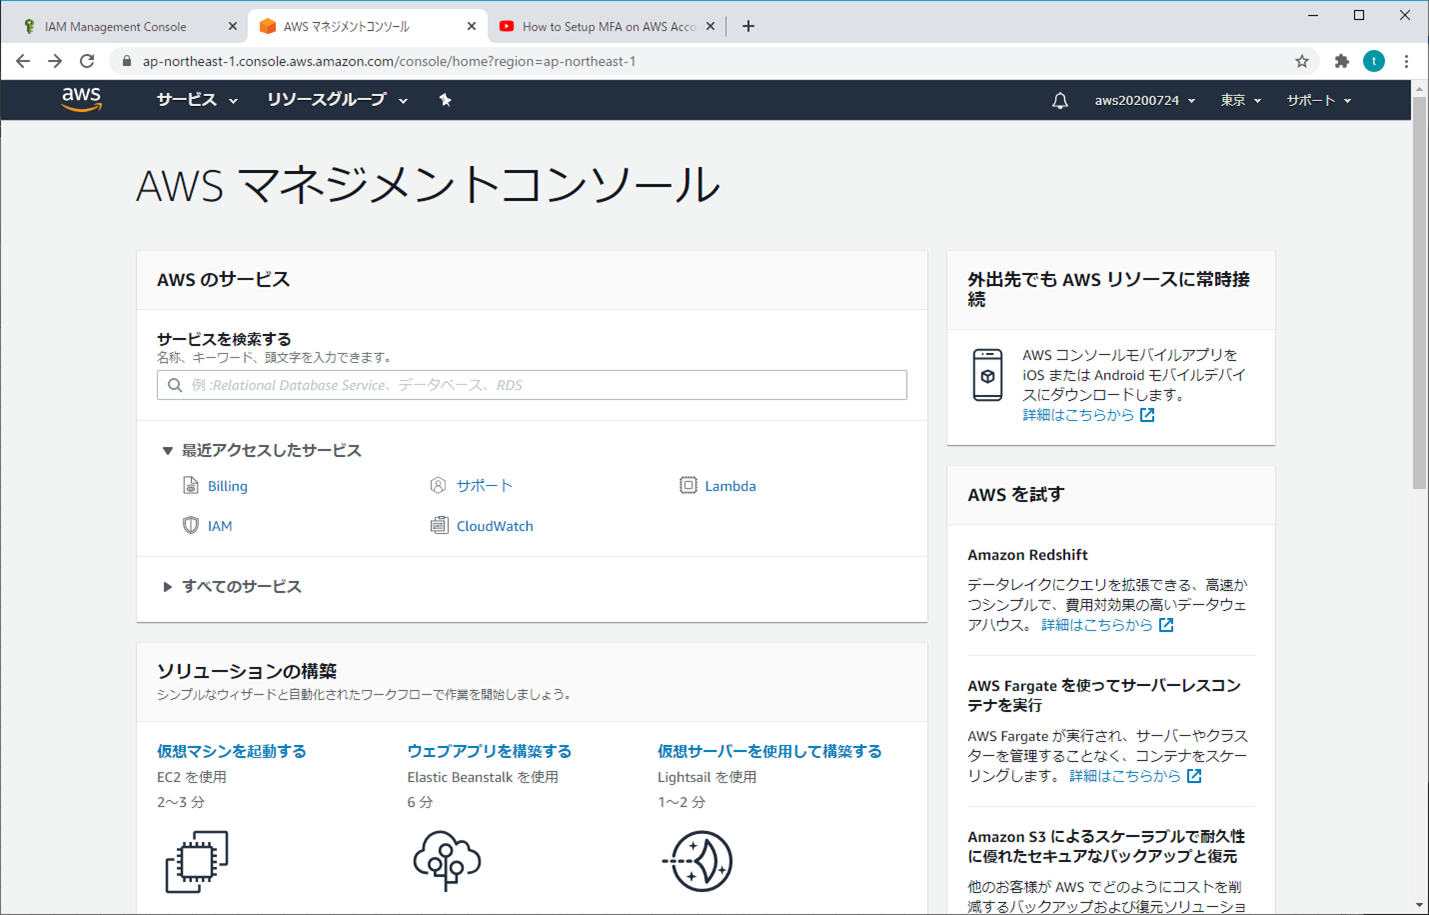
Task: Open the notifications bell icon
Action: tap(1060, 100)
